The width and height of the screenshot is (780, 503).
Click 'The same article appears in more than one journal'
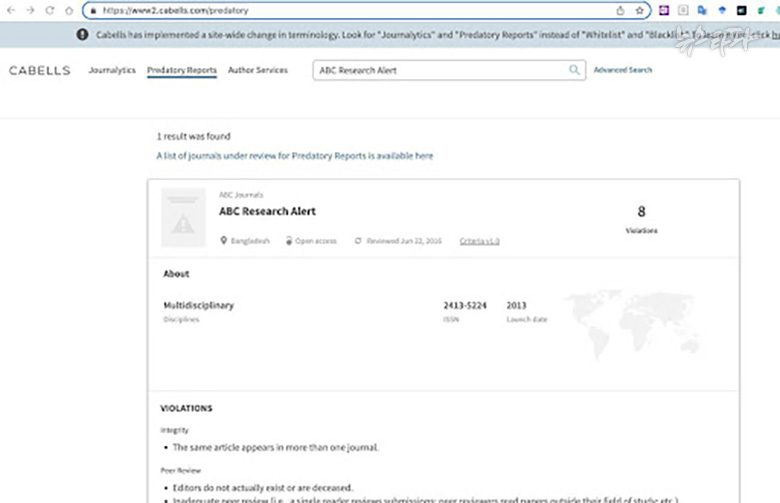click(276, 447)
